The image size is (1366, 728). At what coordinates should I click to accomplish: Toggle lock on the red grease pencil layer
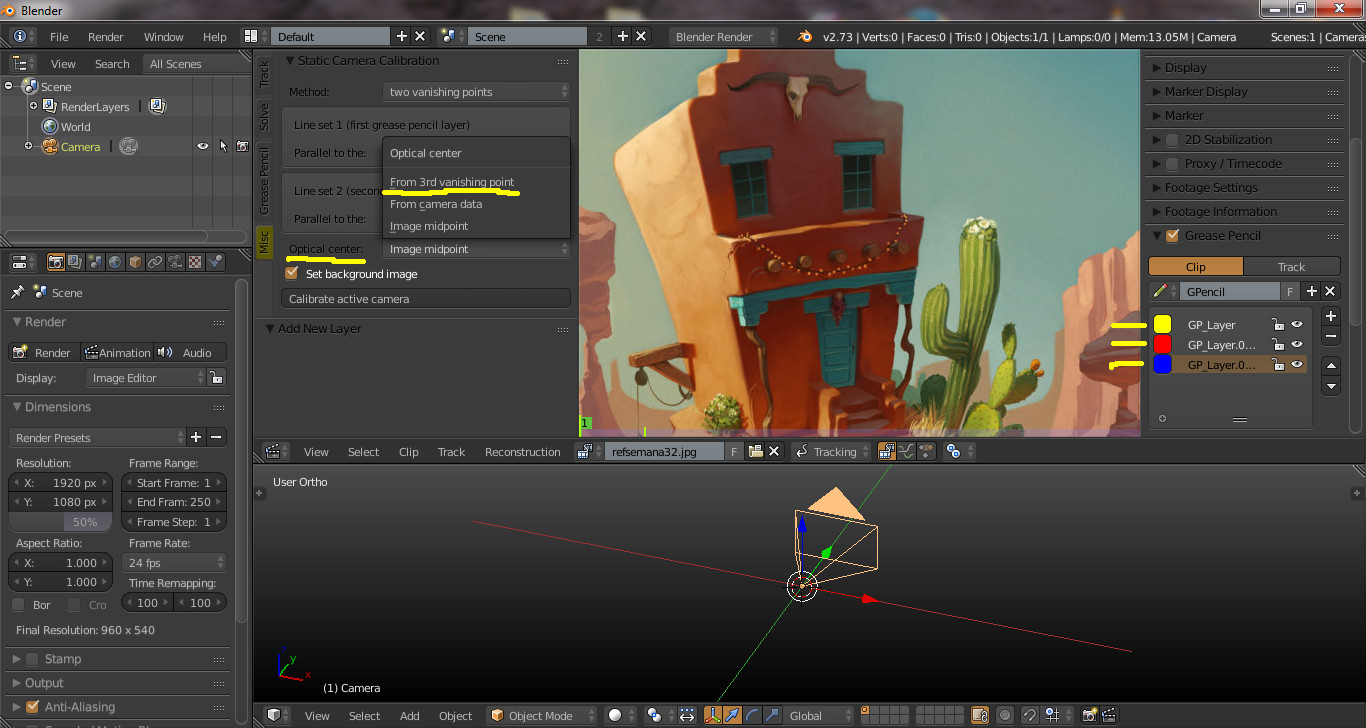1277,345
